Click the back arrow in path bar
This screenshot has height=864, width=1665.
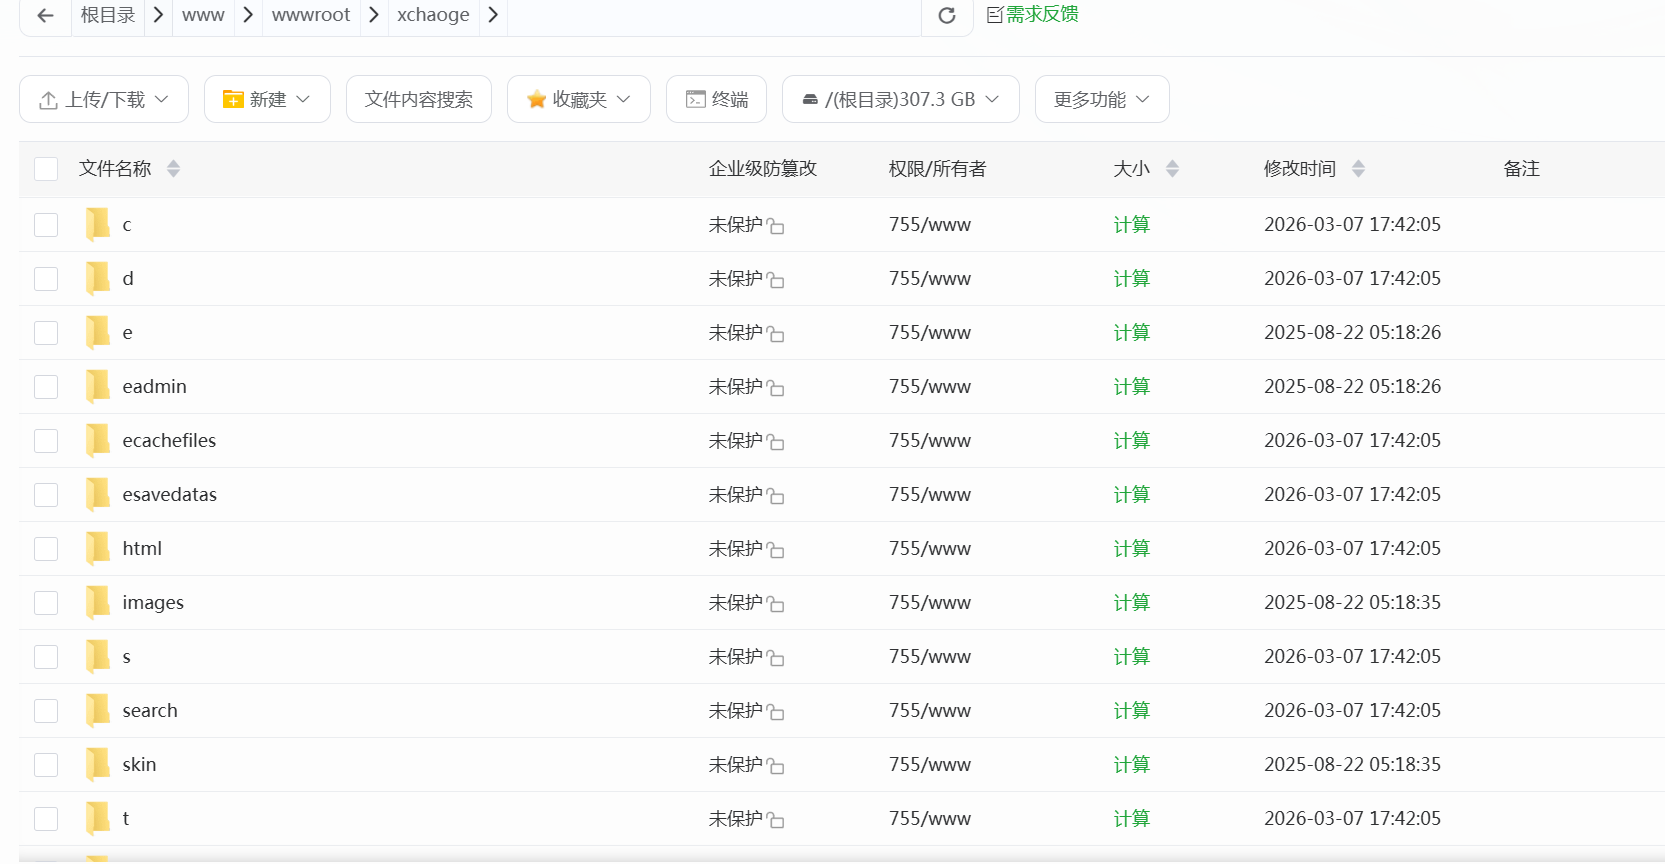(x=45, y=15)
